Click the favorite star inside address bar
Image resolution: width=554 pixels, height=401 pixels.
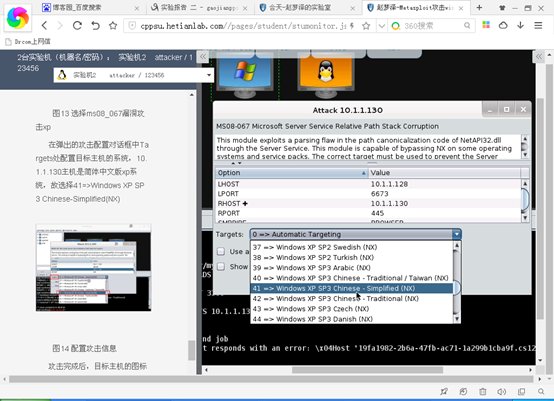tap(366, 25)
